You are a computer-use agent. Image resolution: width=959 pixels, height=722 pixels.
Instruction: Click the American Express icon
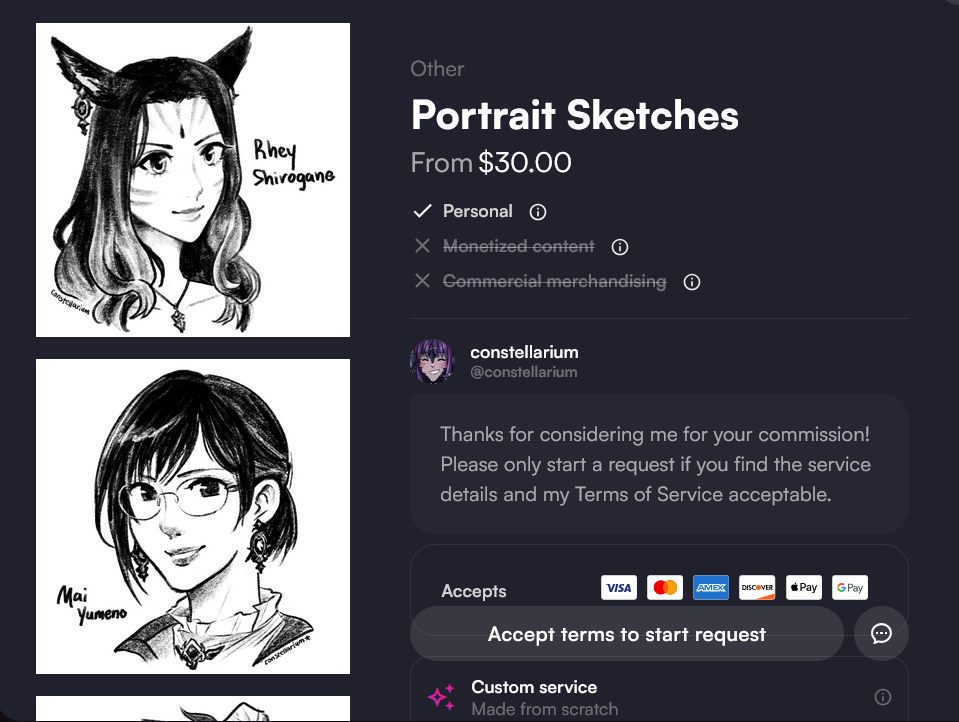point(711,588)
